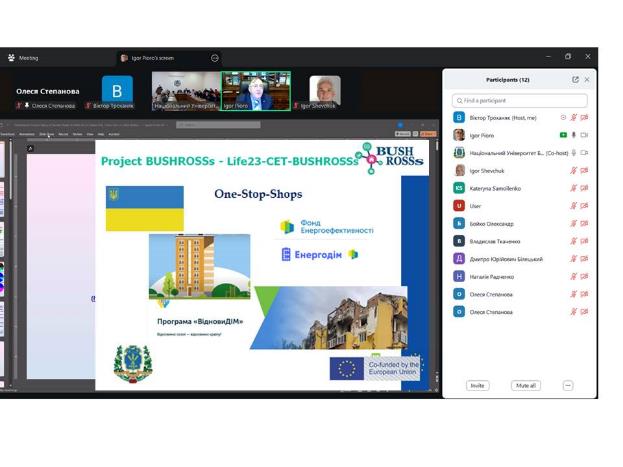This screenshot has width=623, height=467.
Task: Click camera-off icon for User
Action: 584,205
